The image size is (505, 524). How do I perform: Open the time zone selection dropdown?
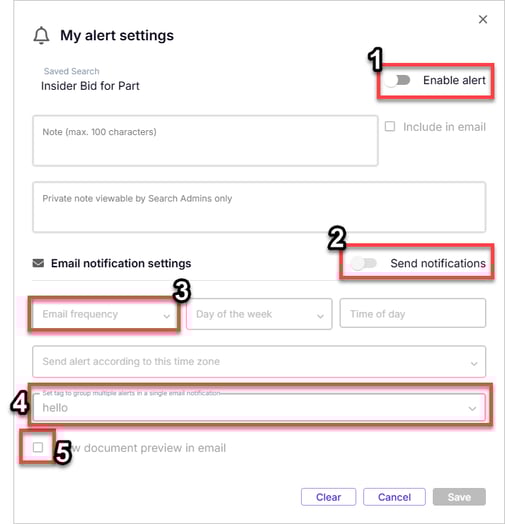pyautogui.click(x=259, y=362)
